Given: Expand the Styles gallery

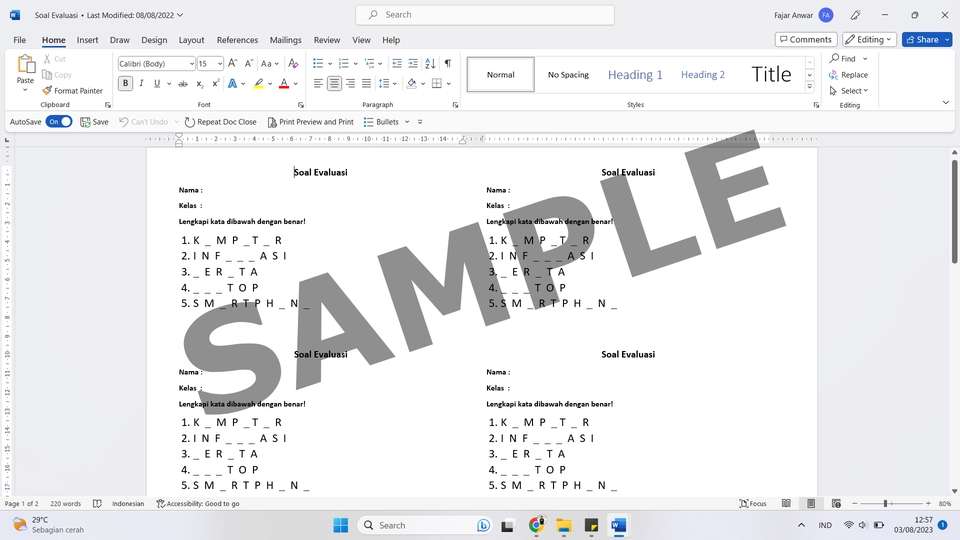Looking at the screenshot, I should pyautogui.click(x=809, y=87).
